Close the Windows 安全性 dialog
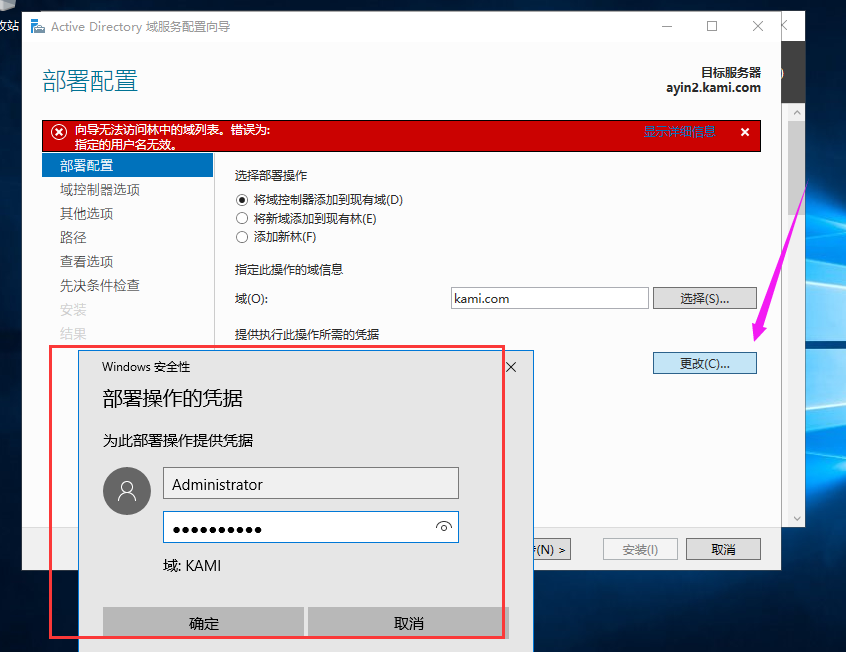Viewport: 846px width, 652px height. click(x=511, y=367)
